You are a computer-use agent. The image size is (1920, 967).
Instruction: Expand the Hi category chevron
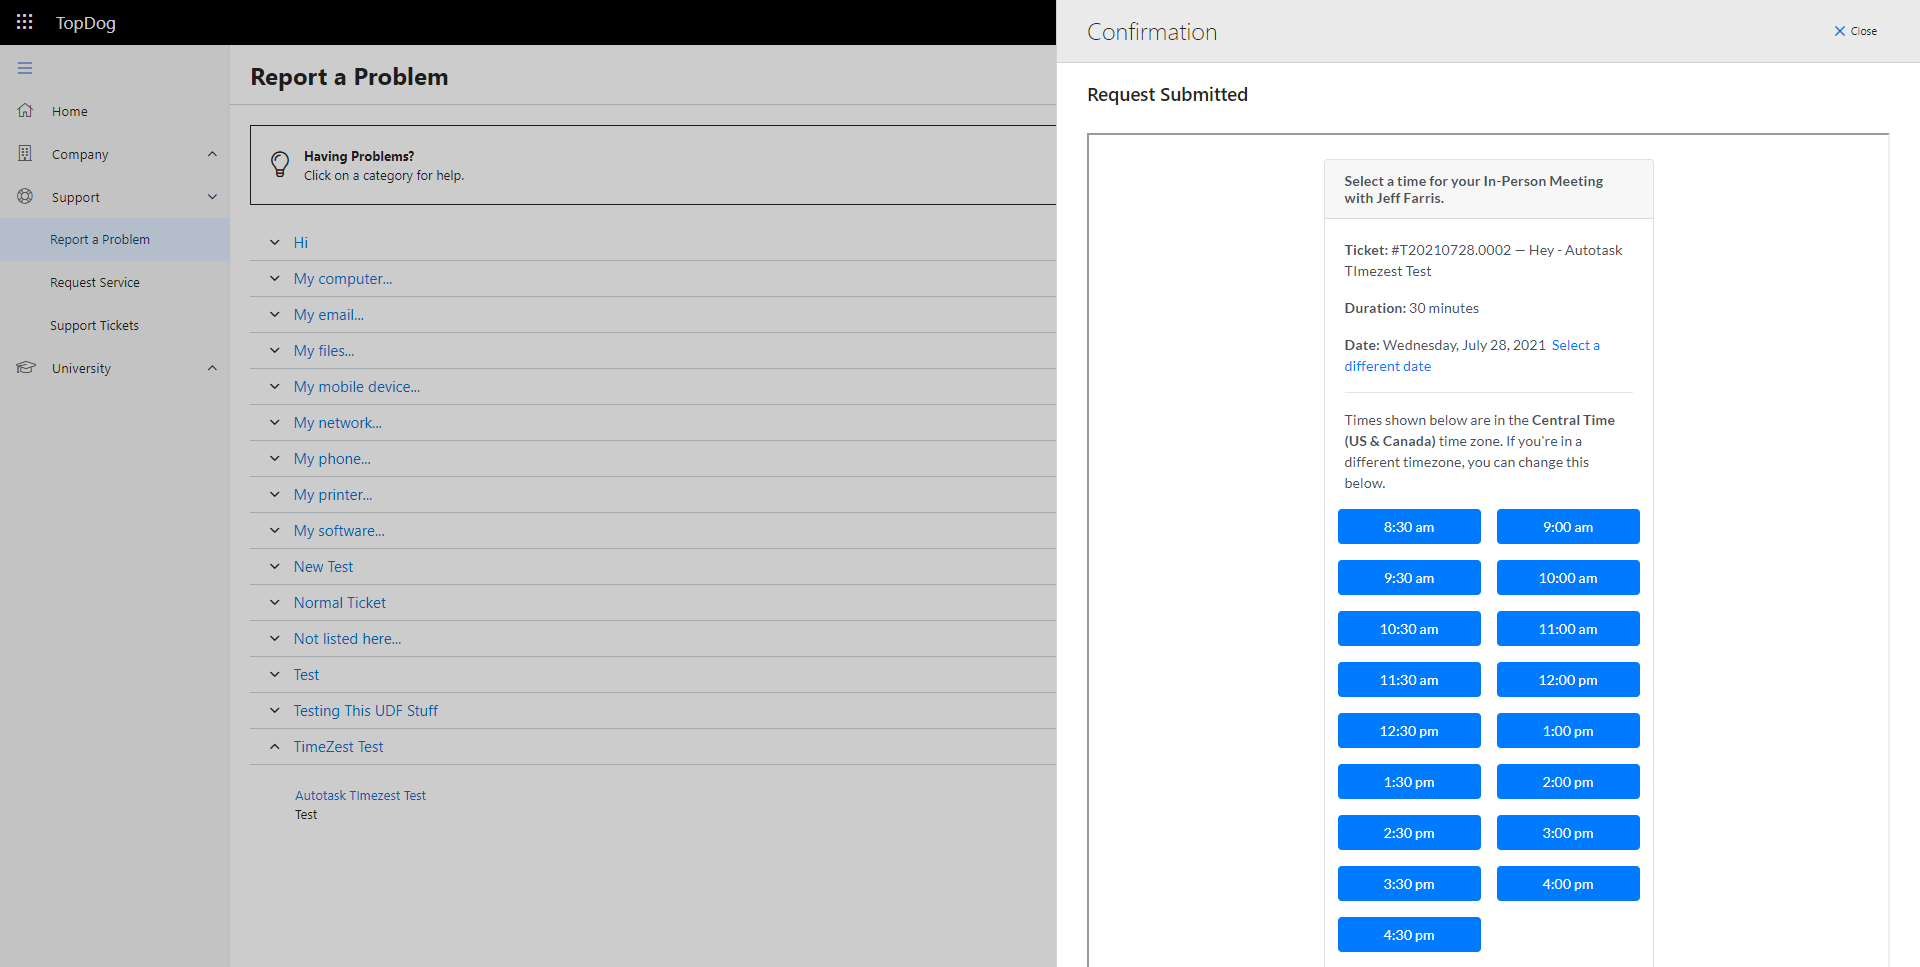275,243
